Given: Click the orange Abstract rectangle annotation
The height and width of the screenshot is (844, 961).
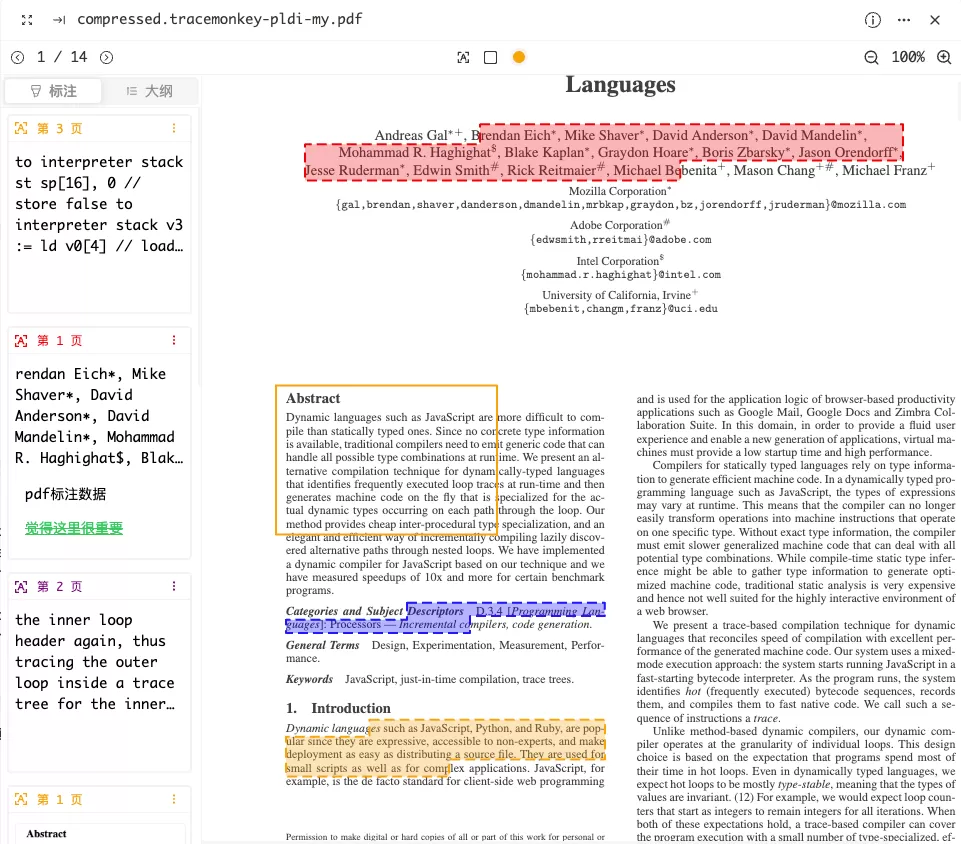Looking at the screenshot, I should (386, 460).
